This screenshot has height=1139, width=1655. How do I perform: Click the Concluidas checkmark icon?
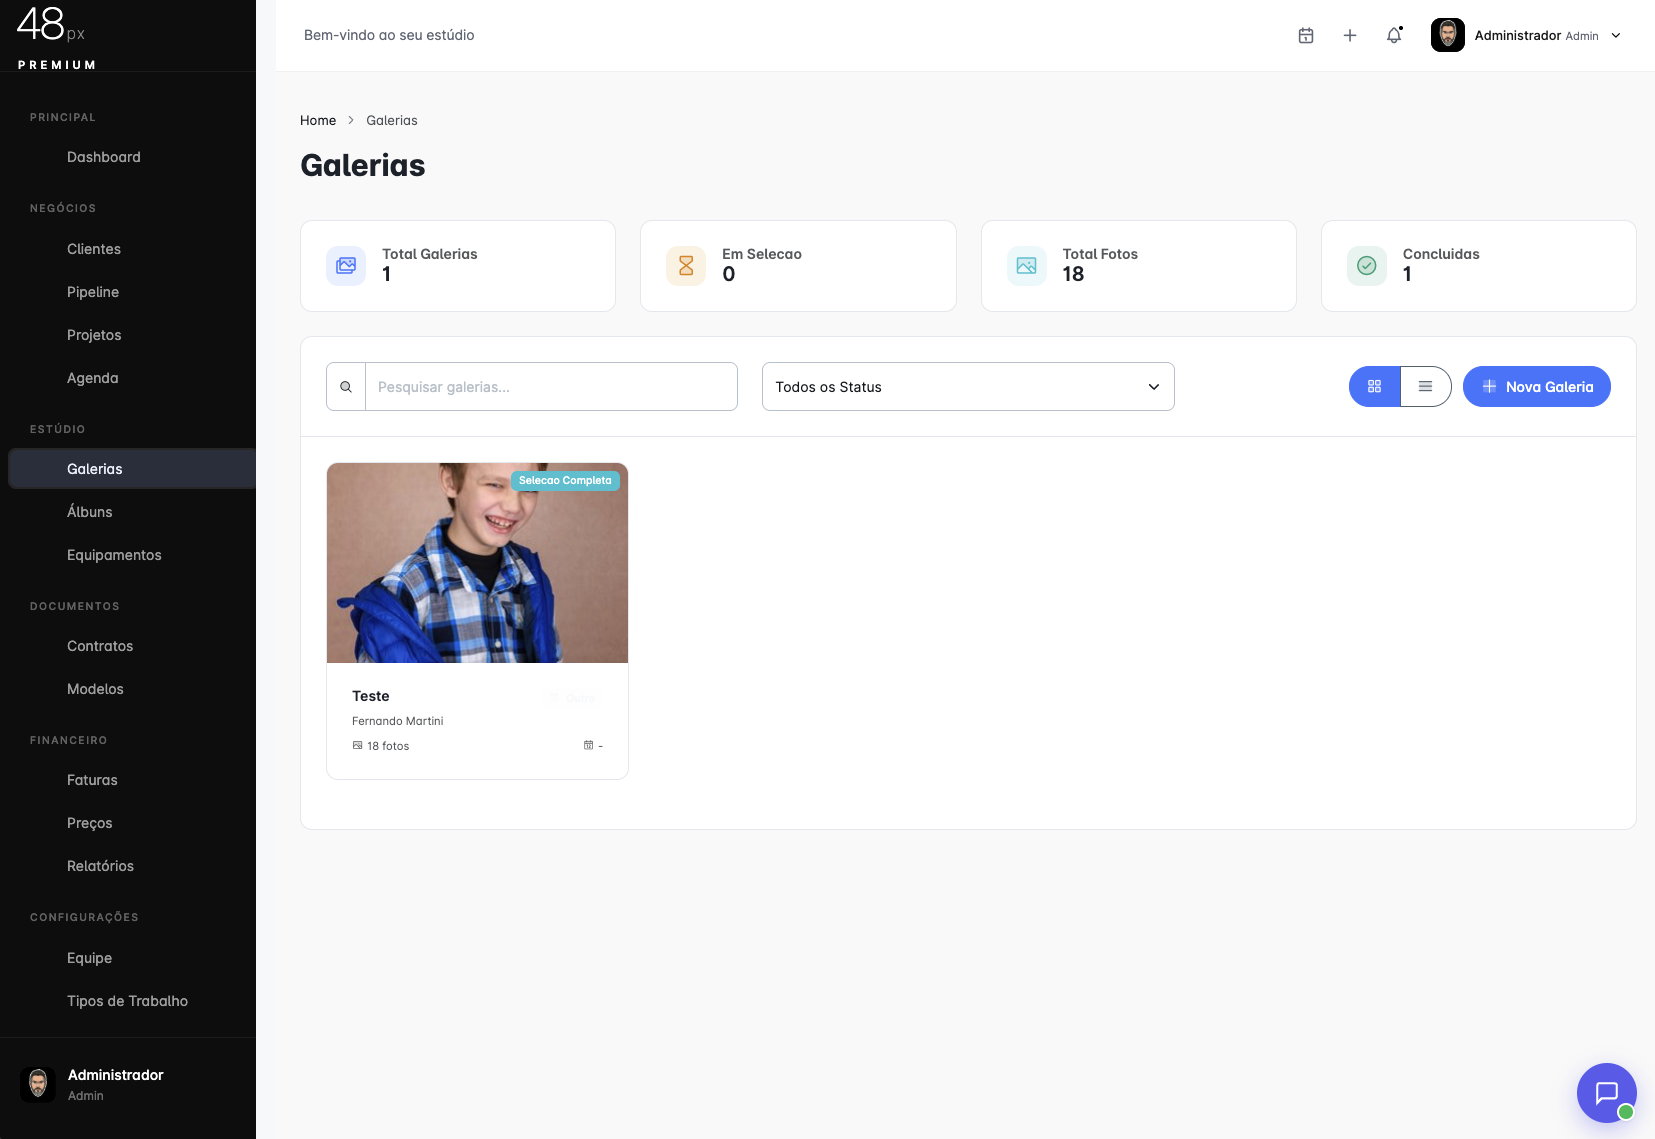(1366, 266)
